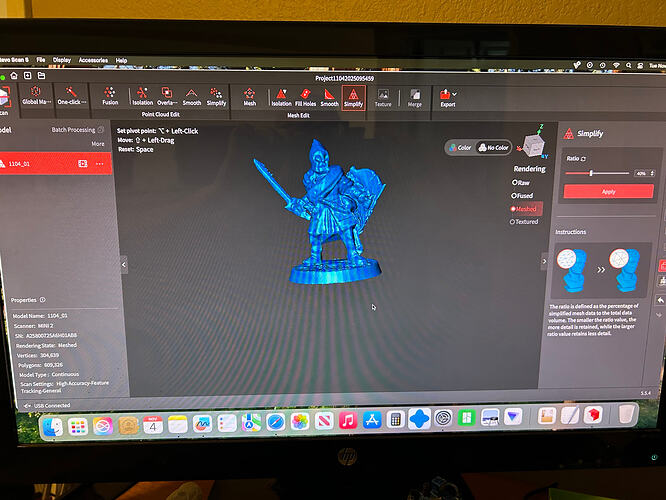The width and height of the screenshot is (666, 500).
Task: Select the Fused rendering option
Action: [x=522, y=196]
